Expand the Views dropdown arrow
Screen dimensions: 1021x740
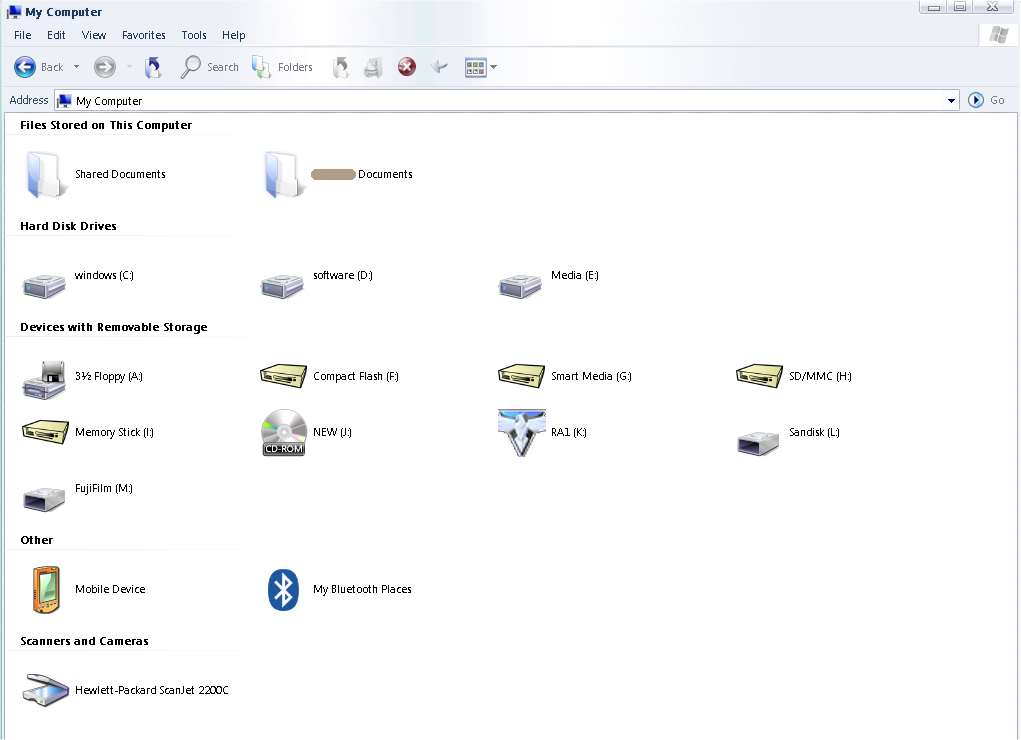[x=494, y=67]
